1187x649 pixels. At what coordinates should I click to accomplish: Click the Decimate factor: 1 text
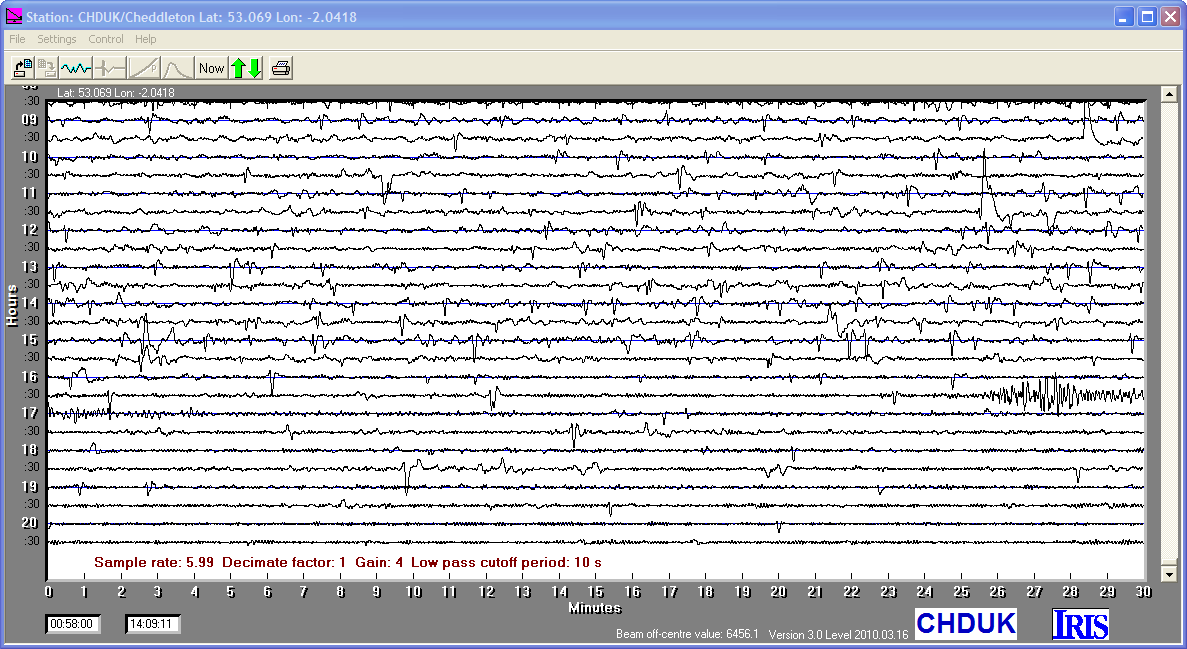coord(284,563)
